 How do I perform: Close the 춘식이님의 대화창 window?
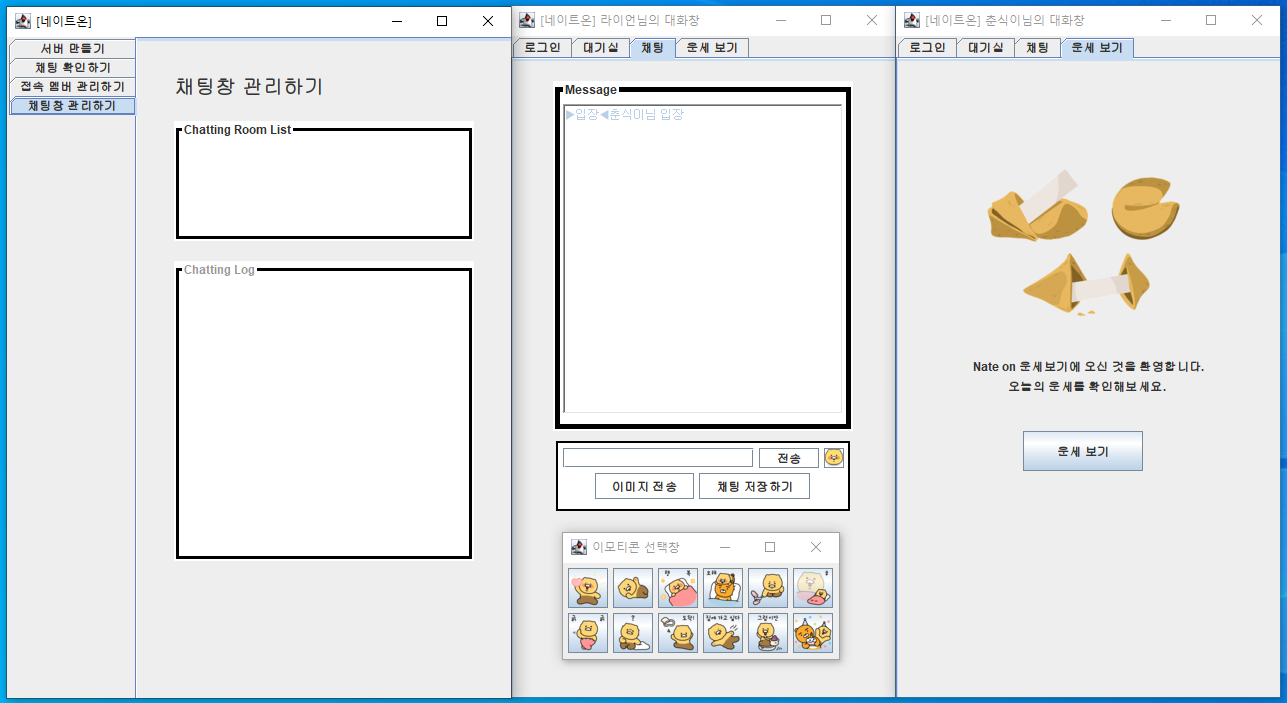1257,20
